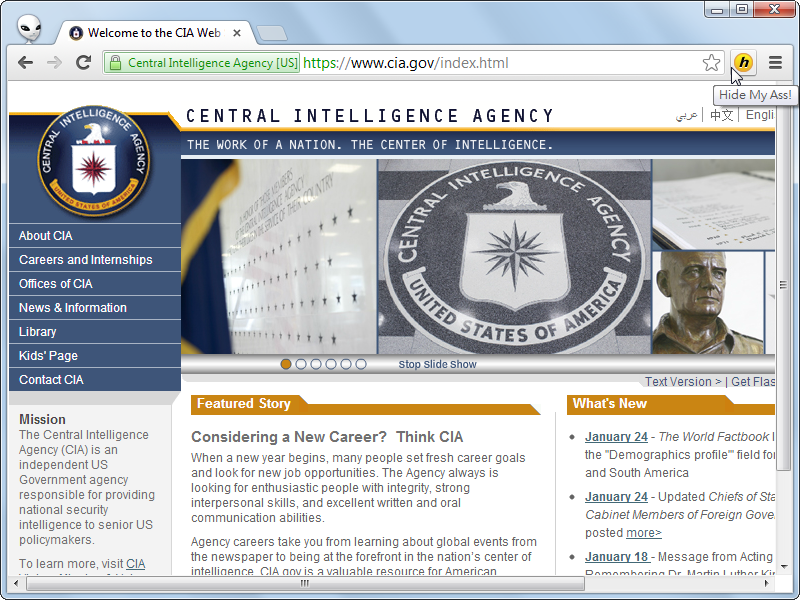800x600 pixels.
Task: Go back using the back arrow
Action: click(26, 63)
